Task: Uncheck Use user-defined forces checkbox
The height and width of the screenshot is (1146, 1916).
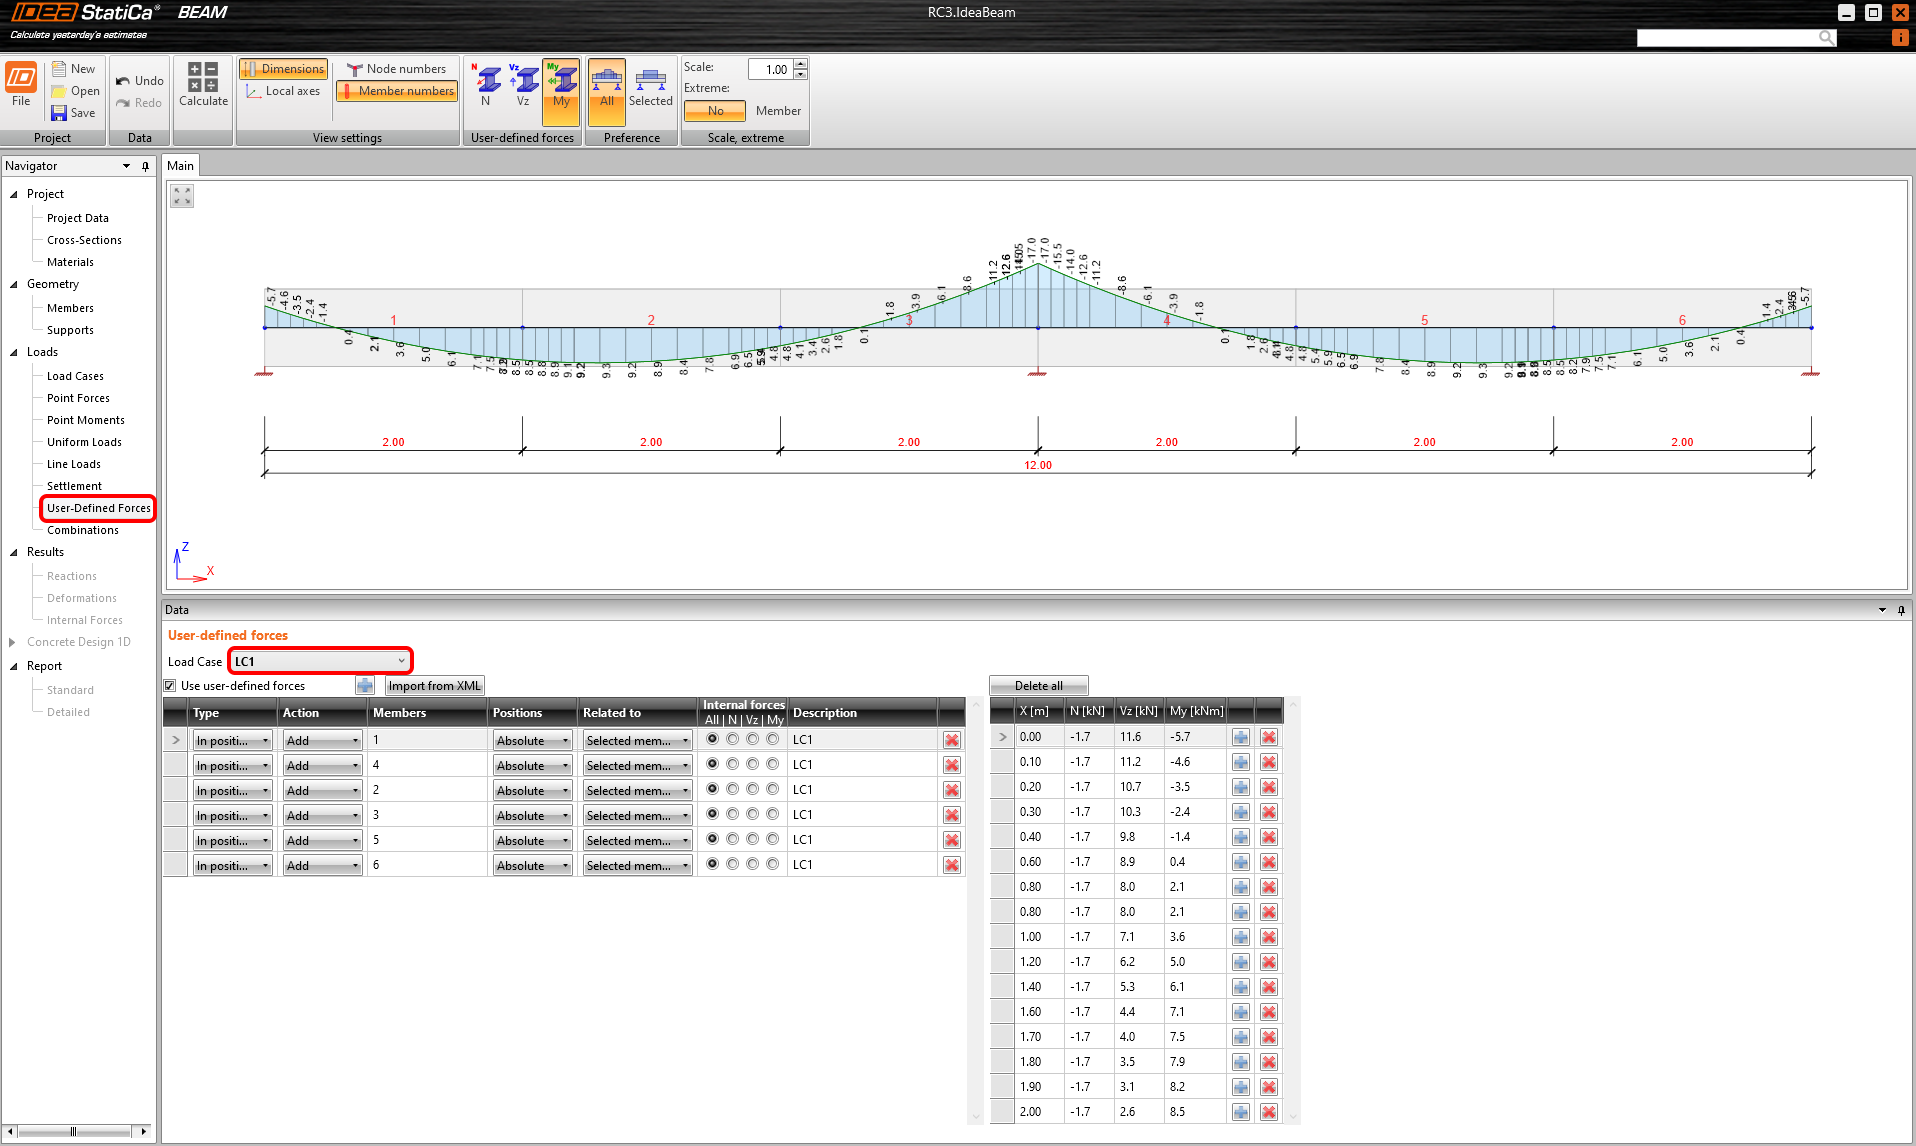Action: coord(170,686)
